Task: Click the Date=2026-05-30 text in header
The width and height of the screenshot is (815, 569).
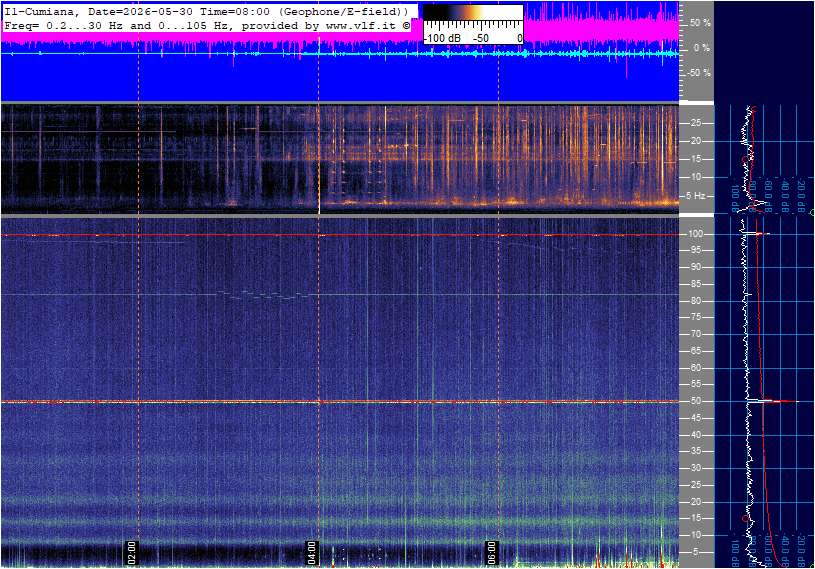Action: click(x=140, y=11)
